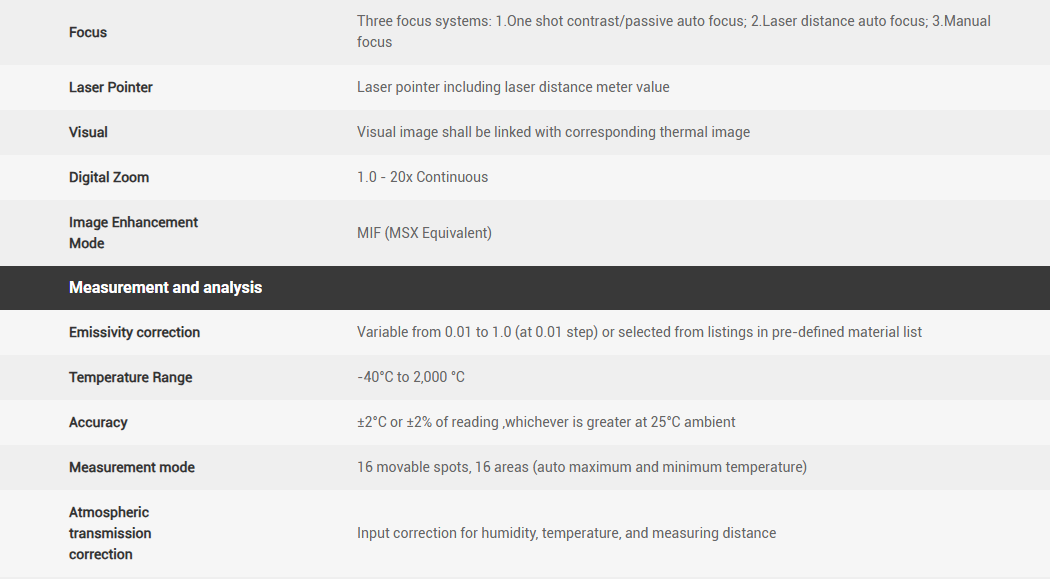Click the three focus systems description text
1050x579 pixels.
point(673,32)
